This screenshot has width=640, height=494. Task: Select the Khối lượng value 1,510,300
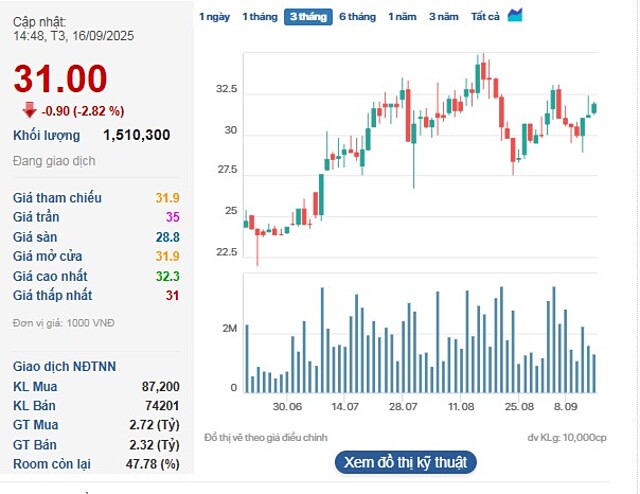(136, 135)
